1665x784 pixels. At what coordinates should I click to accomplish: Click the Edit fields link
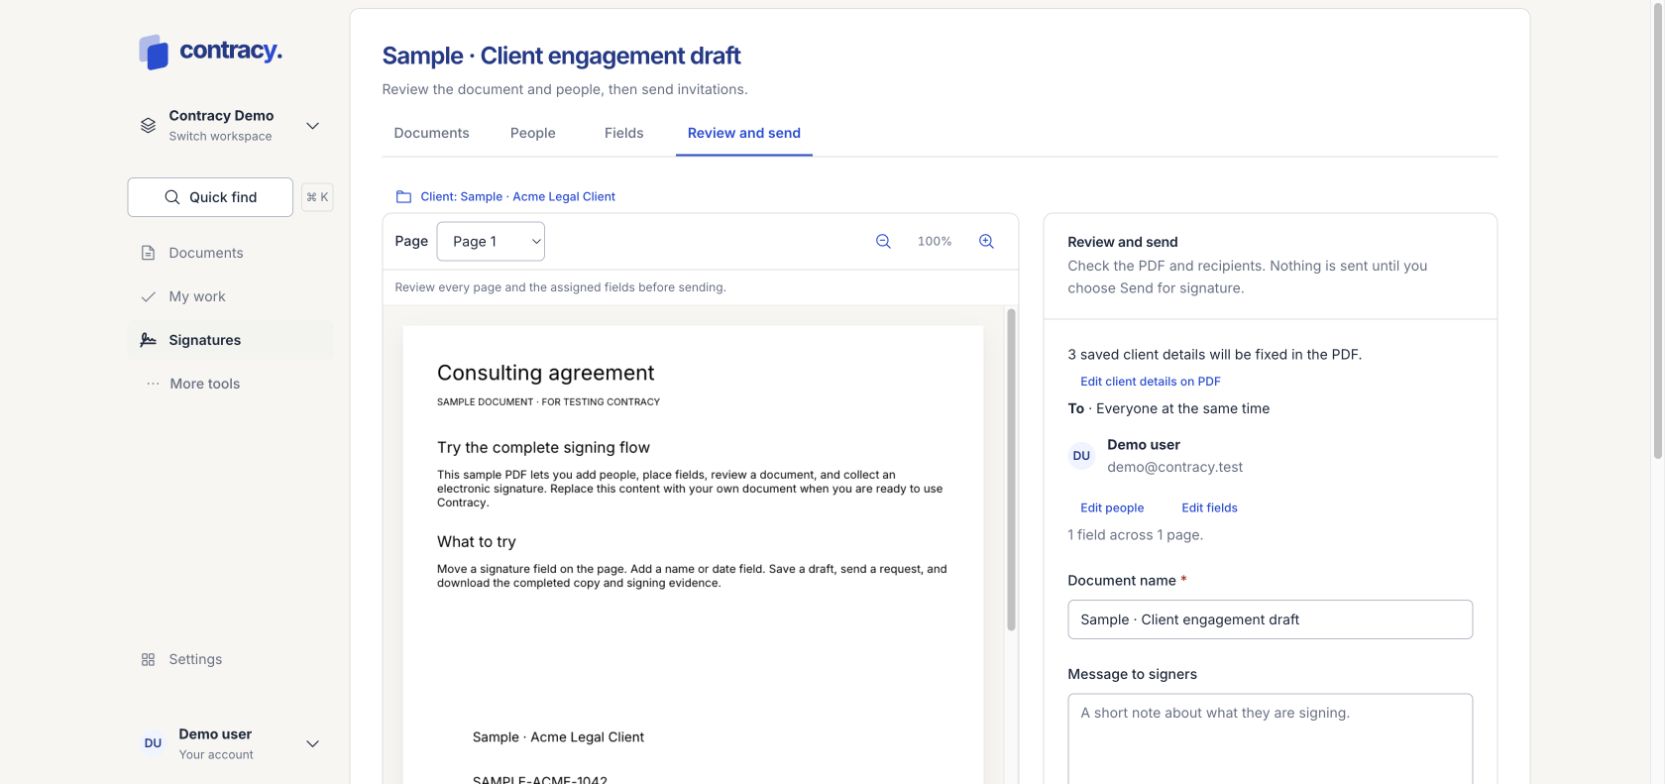coord(1209,508)
